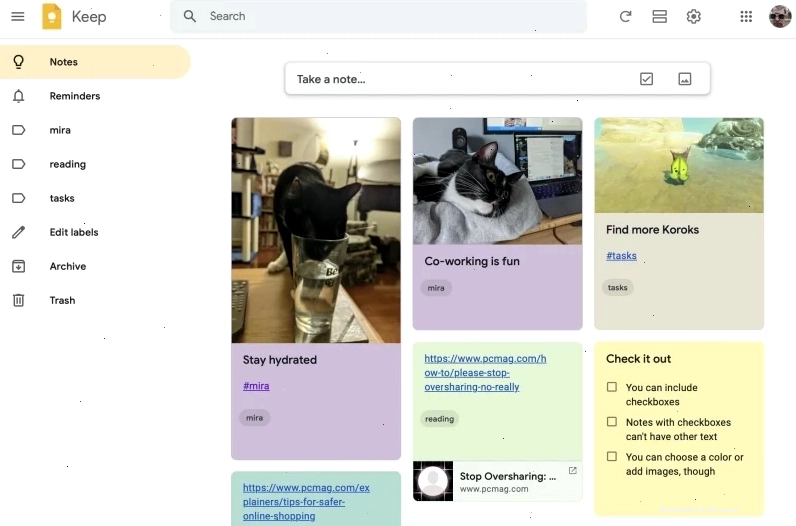Follow the #mira hashtag link

point(256,386)
